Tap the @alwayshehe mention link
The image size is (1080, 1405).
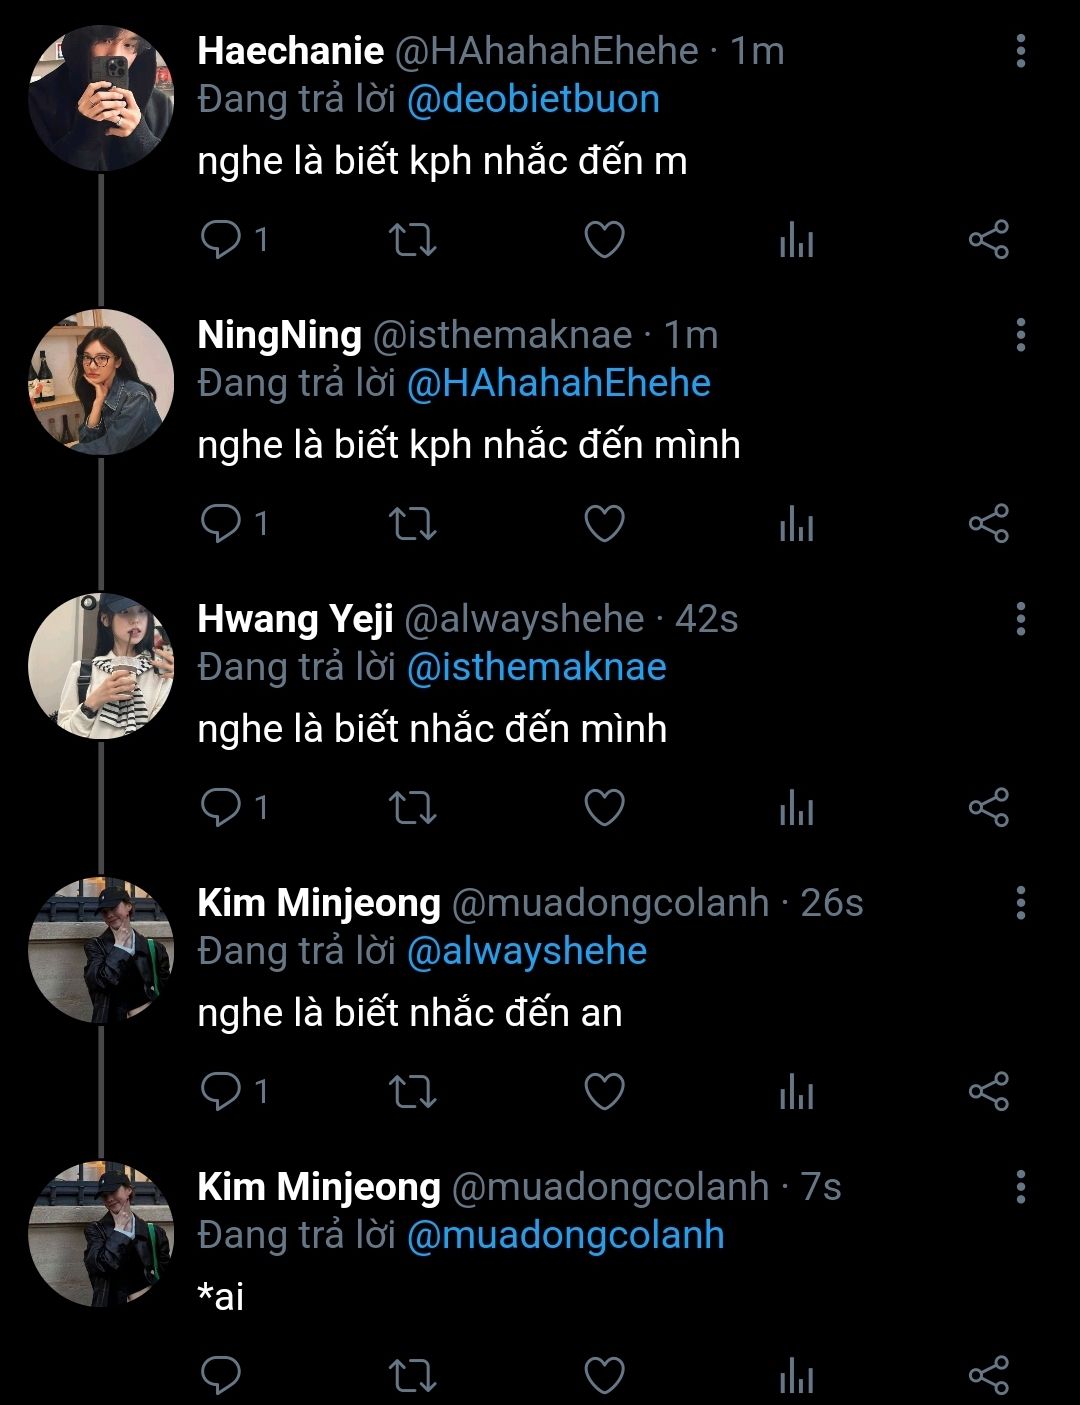pos(527,952)
